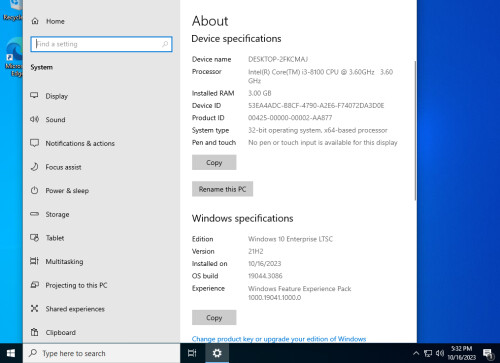Click the Installed RAM value 3.00 GB
The image size is (500, 363).
point(260,93)
